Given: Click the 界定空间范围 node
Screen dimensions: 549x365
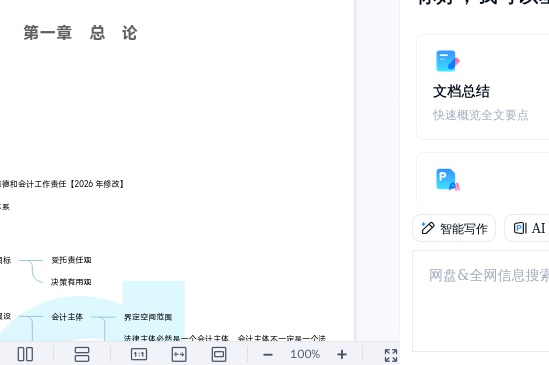Looking at the screenshot, I should 148,317.
